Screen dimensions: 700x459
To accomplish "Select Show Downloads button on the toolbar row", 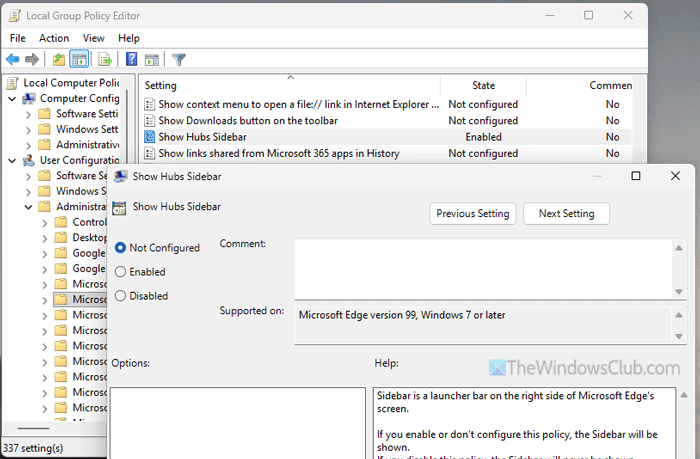I will 387,121.
